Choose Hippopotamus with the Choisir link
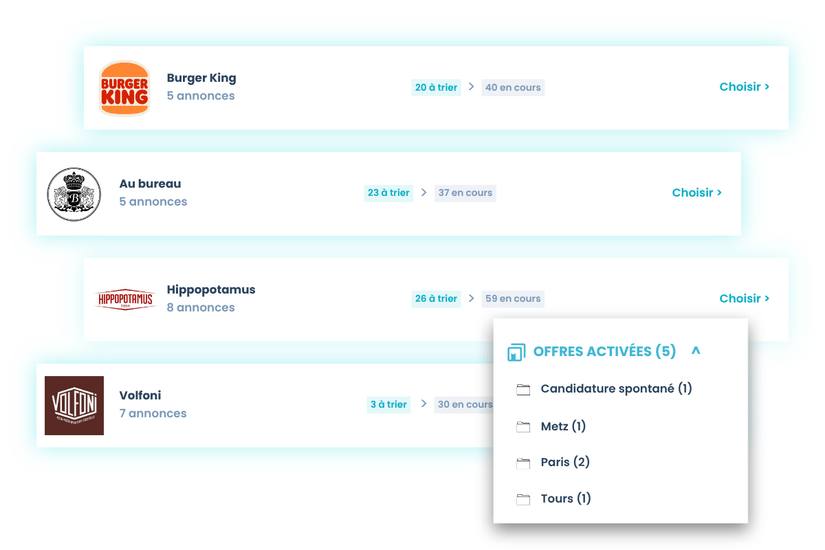Viewport: 825px width, 550px height. pos(744,298)
